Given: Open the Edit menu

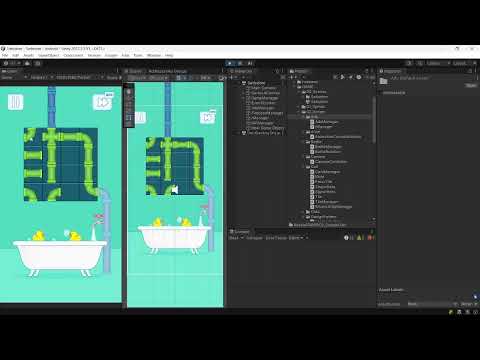Looking at the screenshot, I should click(15, 55).
